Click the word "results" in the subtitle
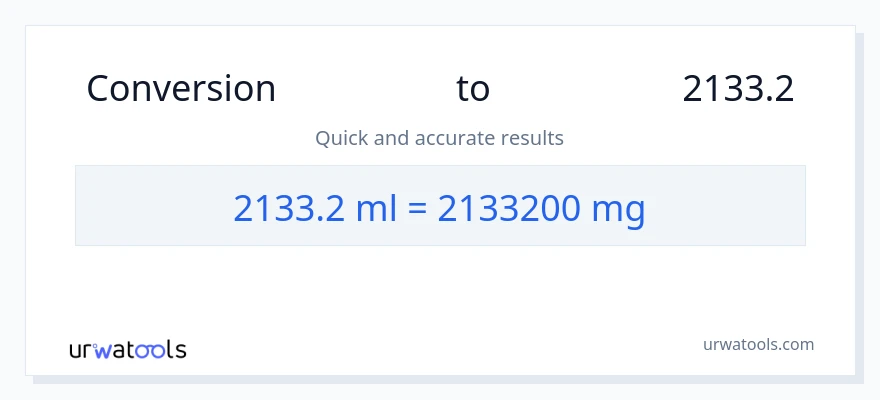This screenshot has height=400, width=880. point(533,138)
